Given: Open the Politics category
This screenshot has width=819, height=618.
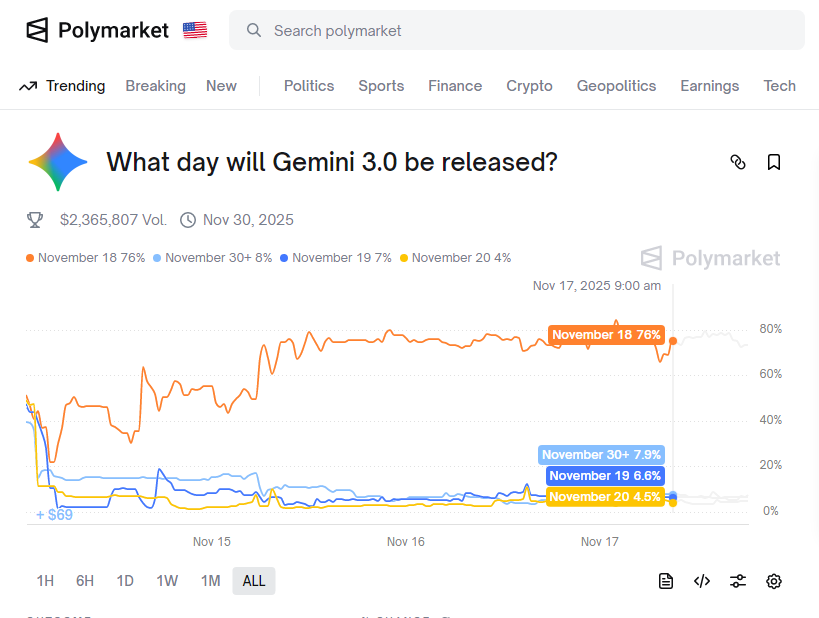Looking at the screenshot, I should [309, 86].
